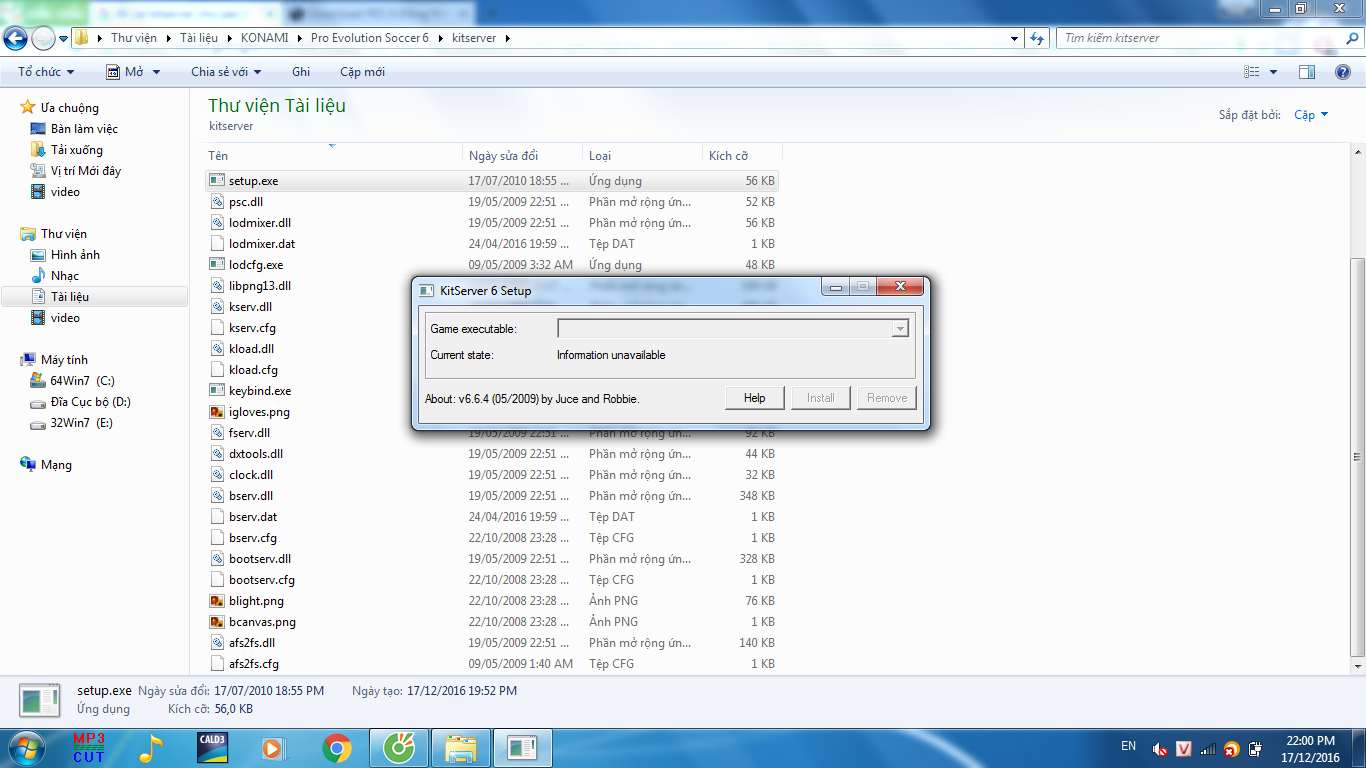
Task: Expand kitserver breadcrumb arrow
Action: click(507, 38)
